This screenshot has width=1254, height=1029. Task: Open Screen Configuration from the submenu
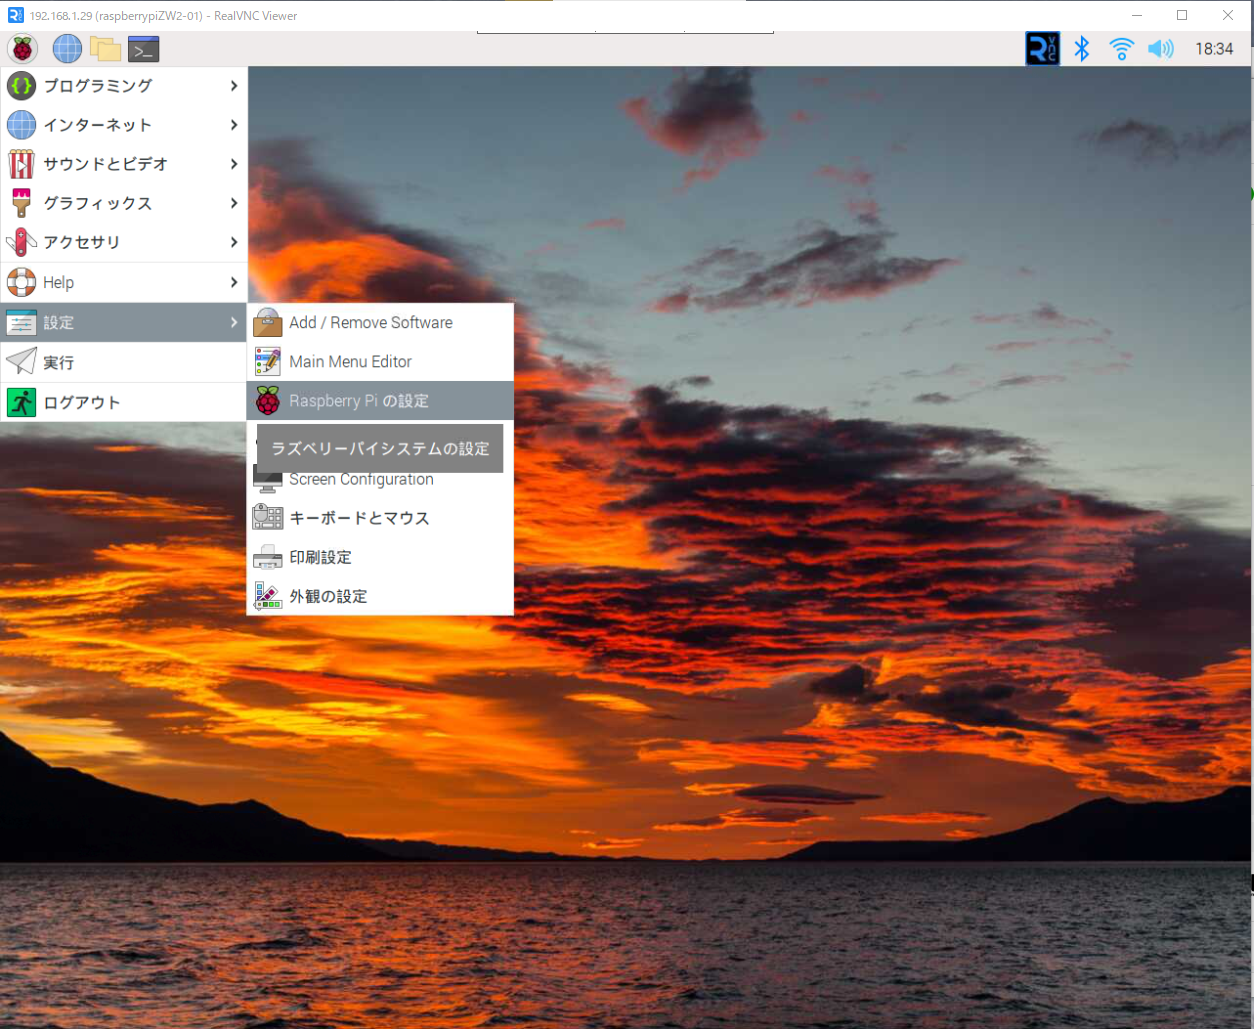pos(380,479)
